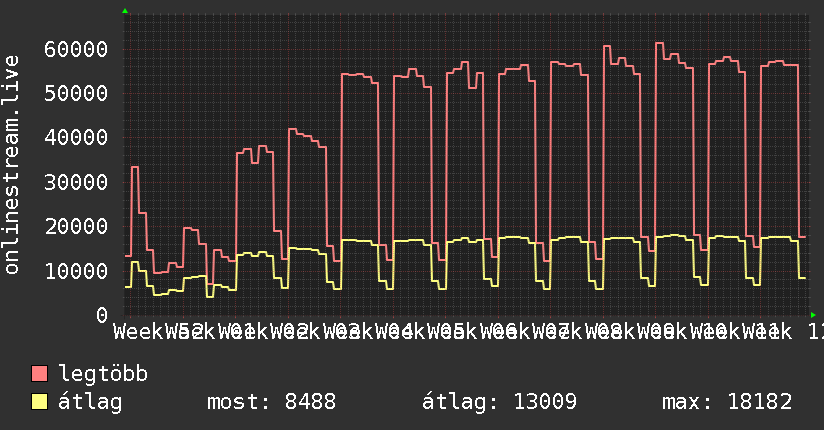Click the 50000 y-axis label

click(76, 94)
